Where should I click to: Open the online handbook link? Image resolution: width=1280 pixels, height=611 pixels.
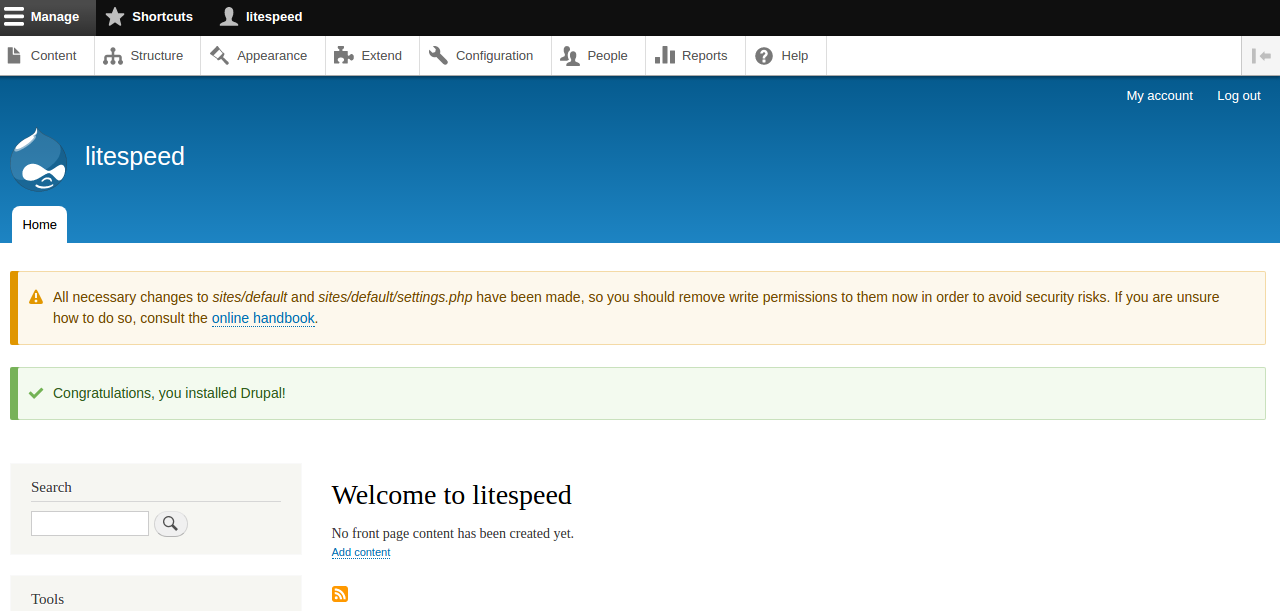[263, 318]
